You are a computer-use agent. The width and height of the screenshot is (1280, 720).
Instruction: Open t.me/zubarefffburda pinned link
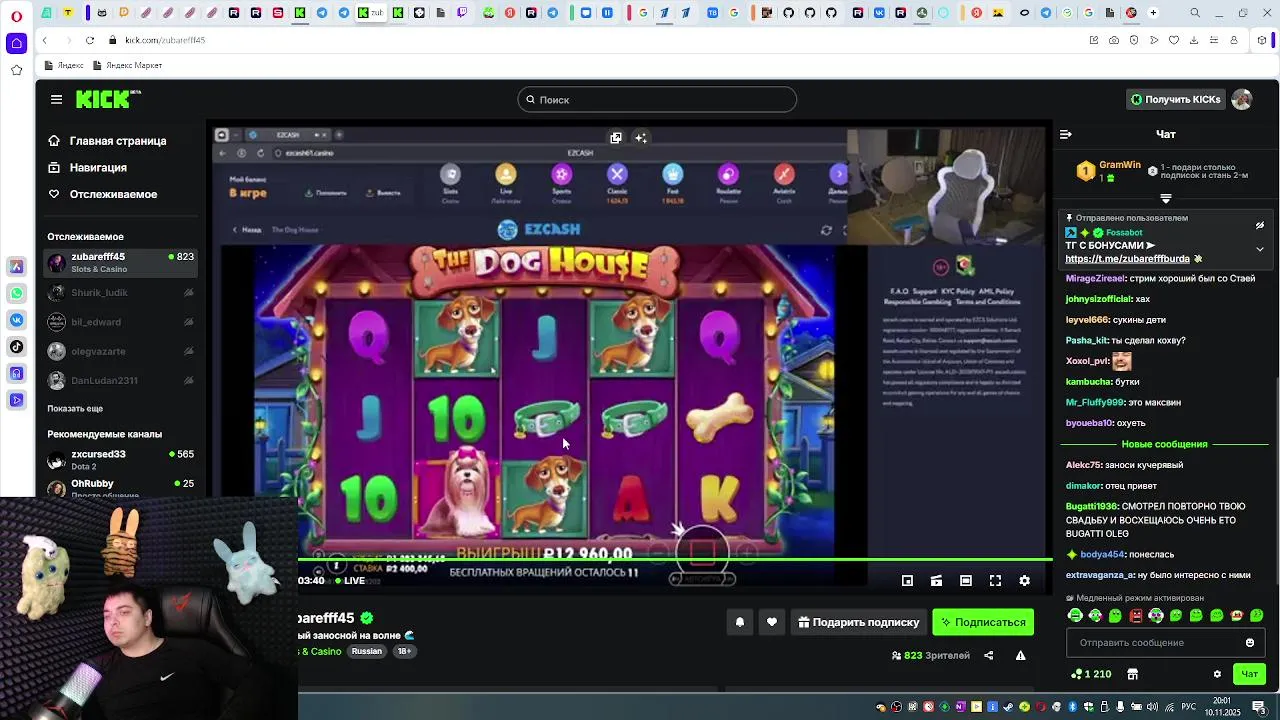(1127, 258)
